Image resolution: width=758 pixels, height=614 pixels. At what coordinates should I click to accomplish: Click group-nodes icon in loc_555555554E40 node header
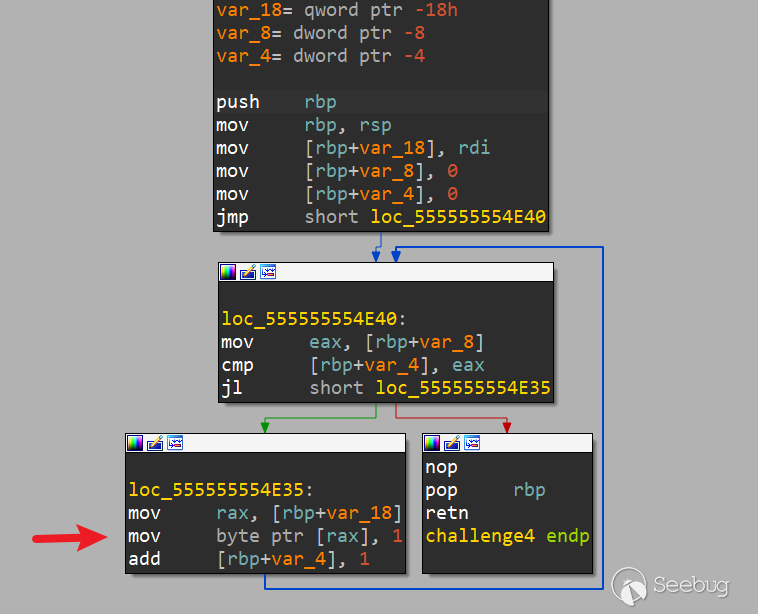268,272
